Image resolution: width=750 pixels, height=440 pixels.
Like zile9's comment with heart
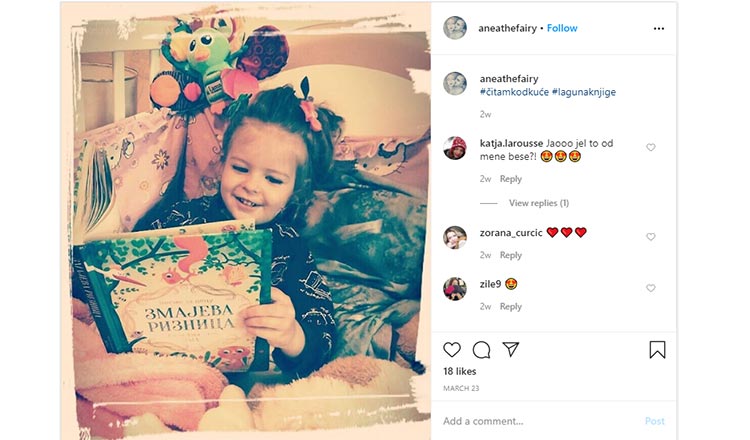click(651, 288)
